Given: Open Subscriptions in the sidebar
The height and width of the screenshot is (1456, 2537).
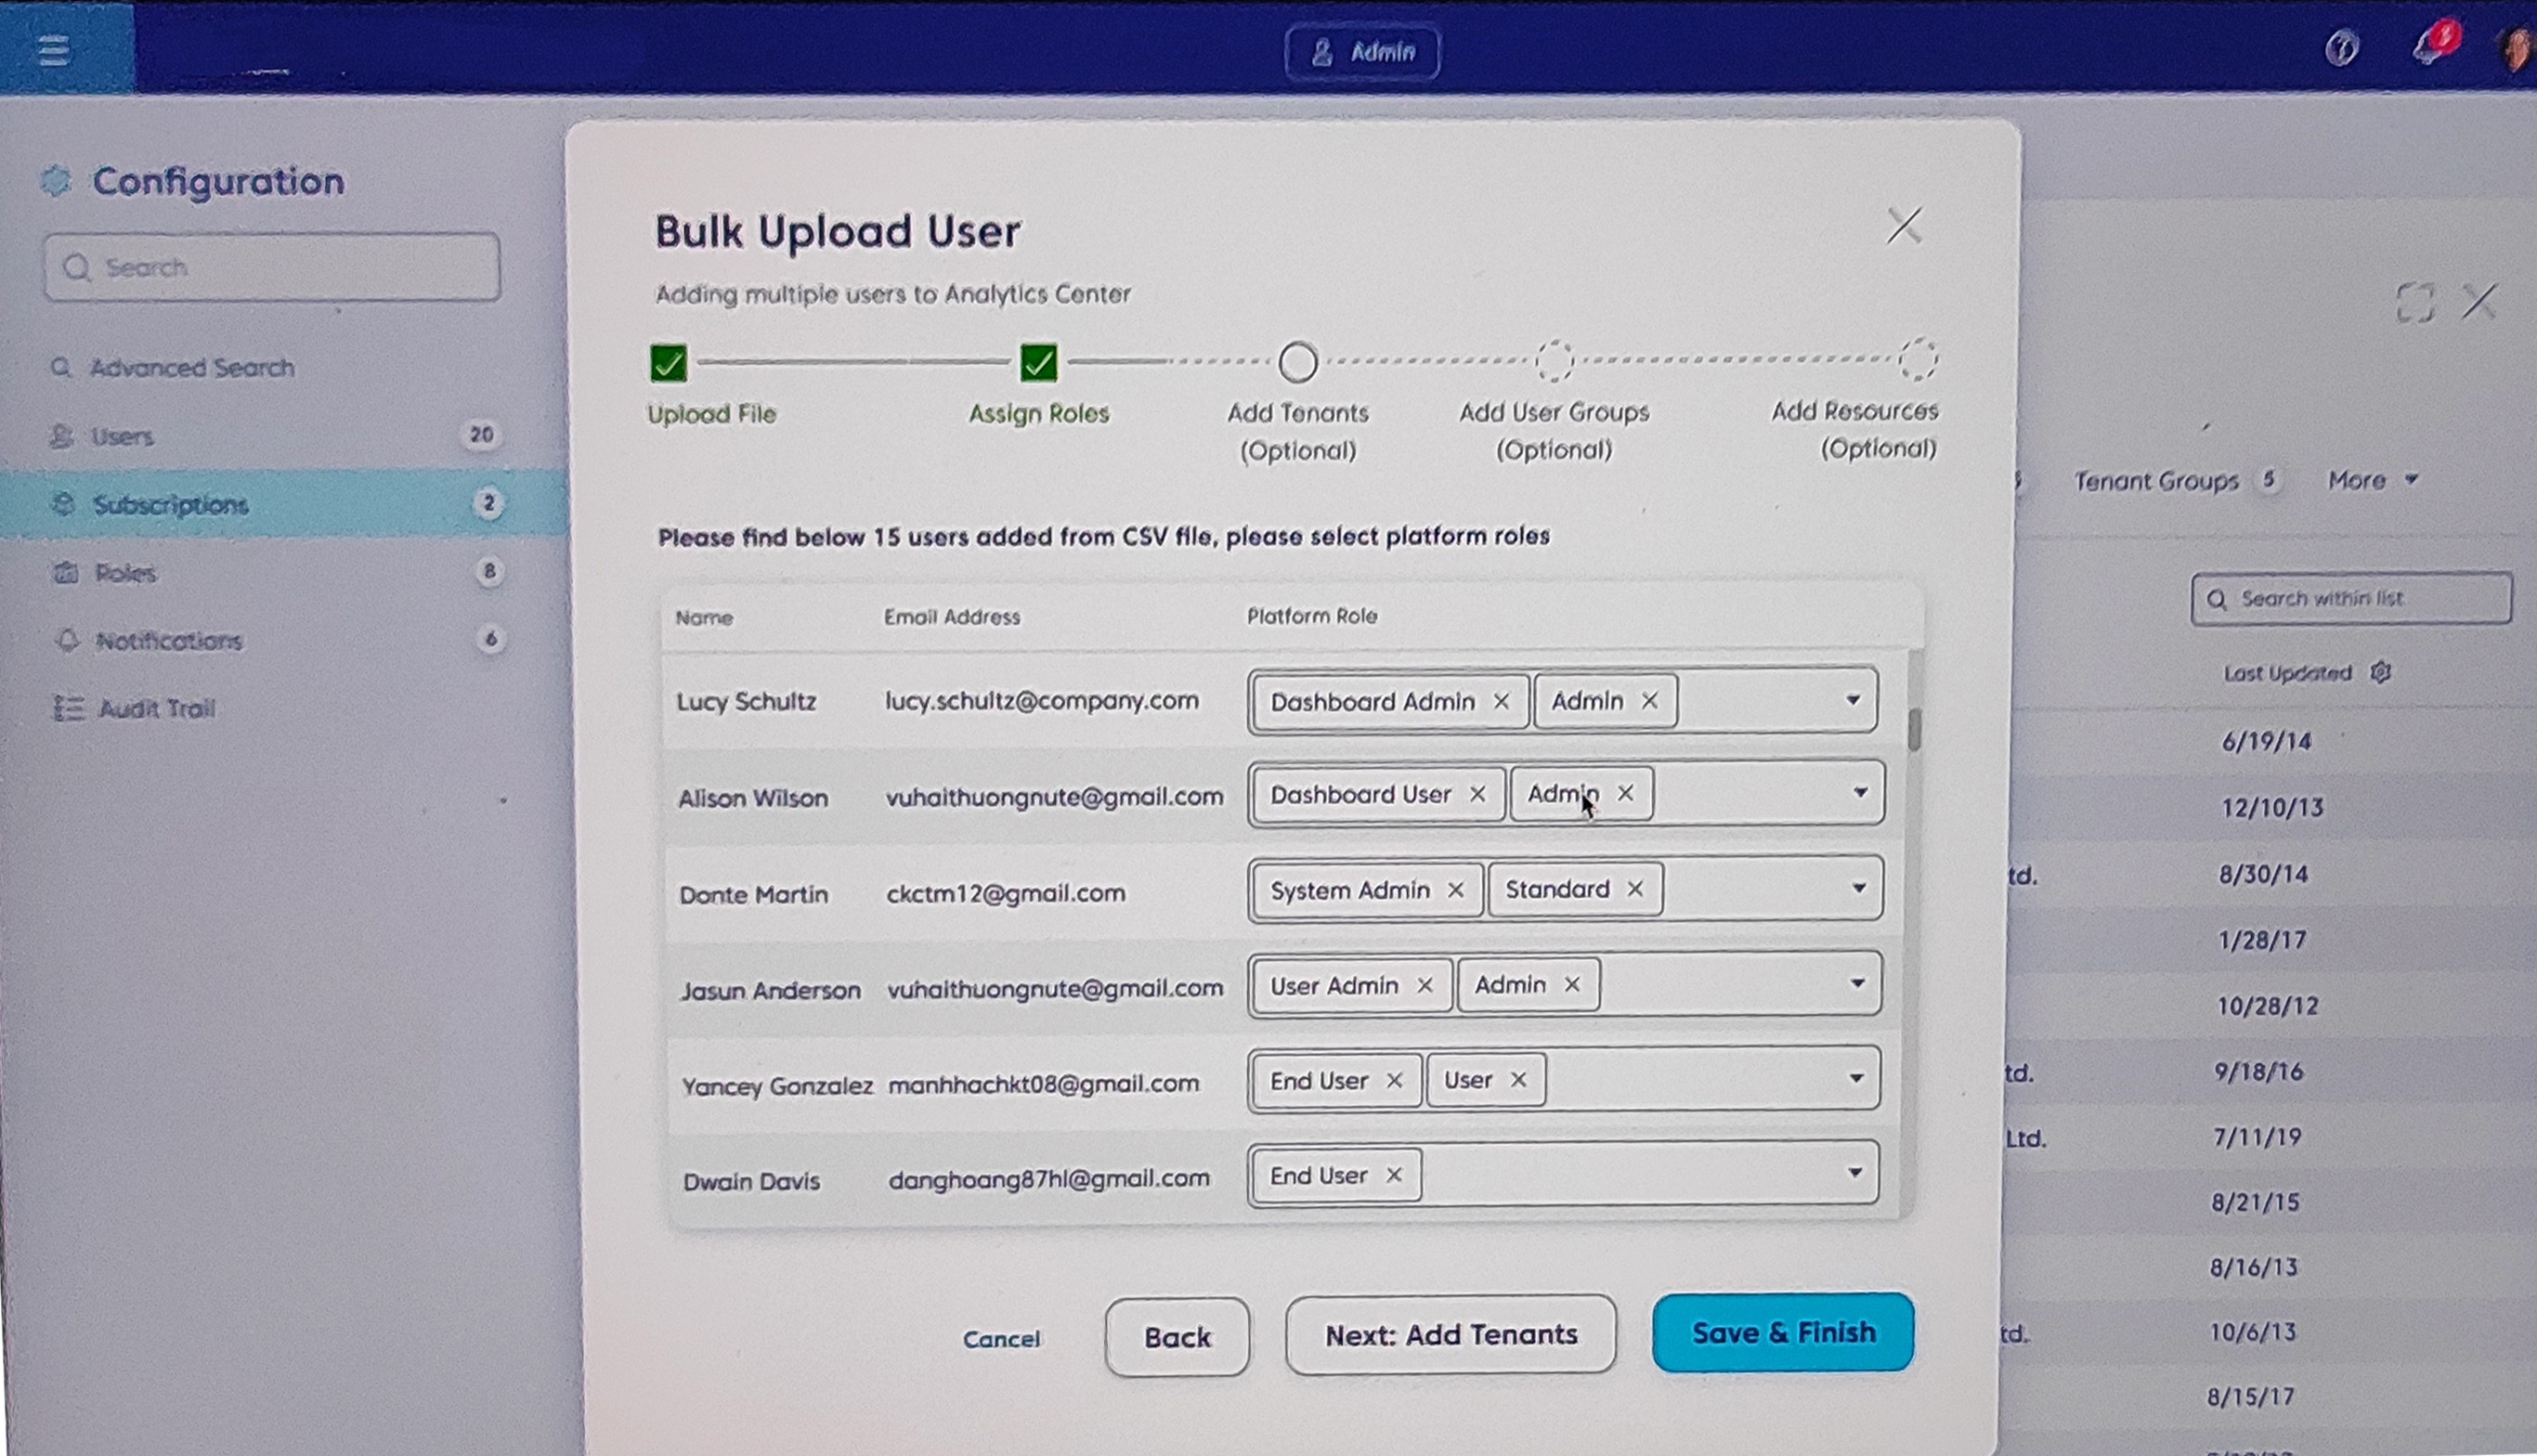Looking at the screenshot, I should (170, 504).
